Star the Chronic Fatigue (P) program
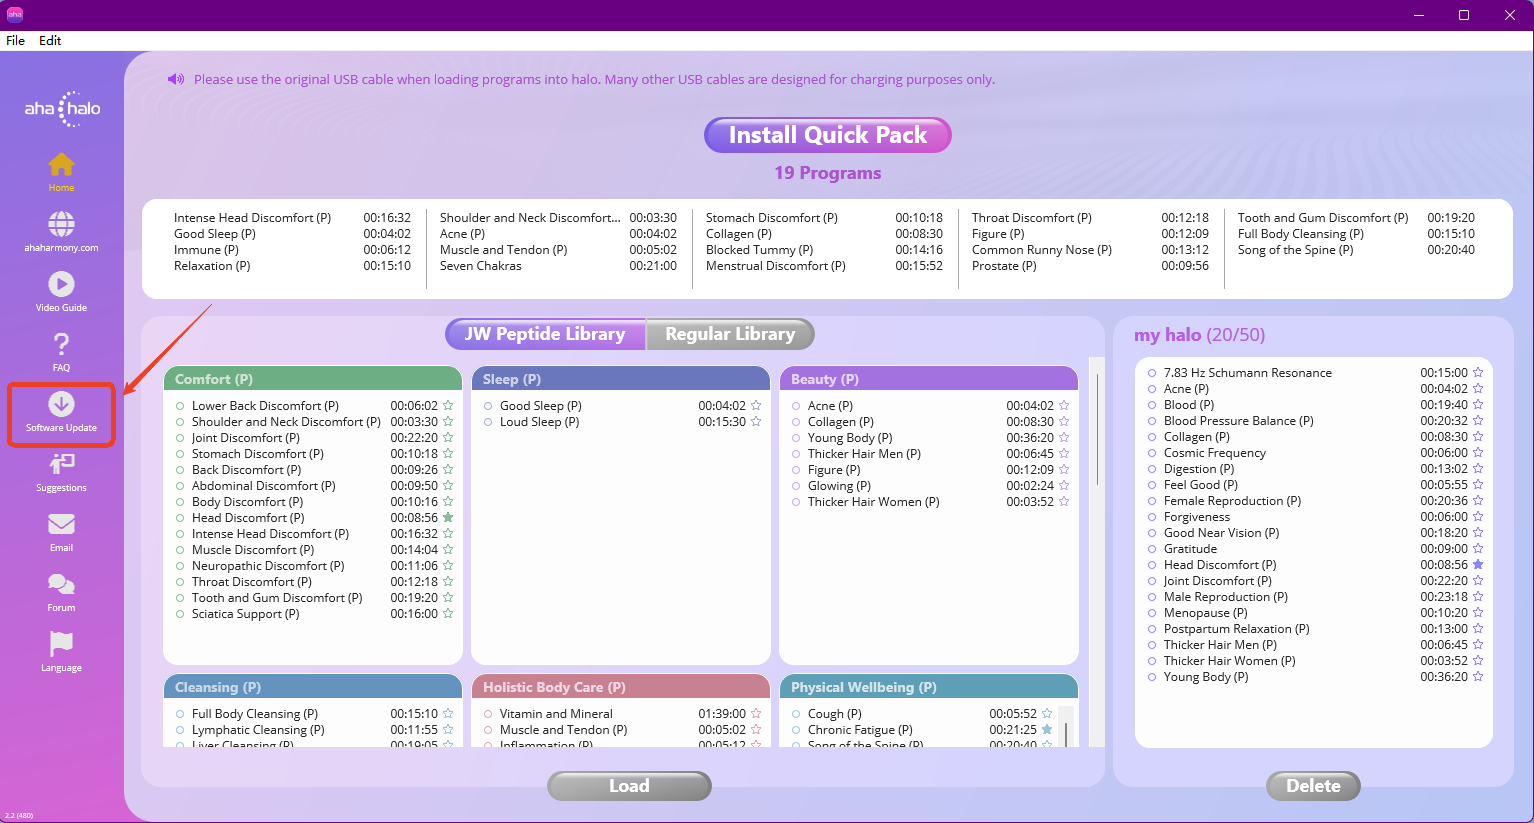 1047,730
